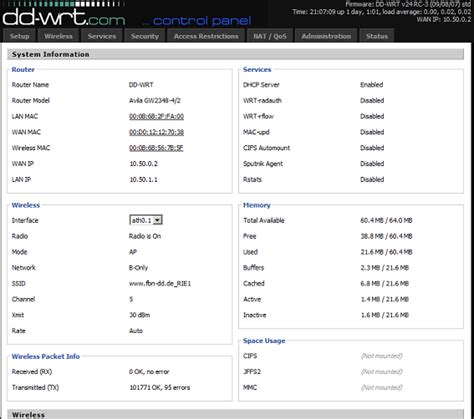Click the SSID value www.fbn-dd.de_RIE1
This screenshot has width=474, height=419.
coord(160,283)
